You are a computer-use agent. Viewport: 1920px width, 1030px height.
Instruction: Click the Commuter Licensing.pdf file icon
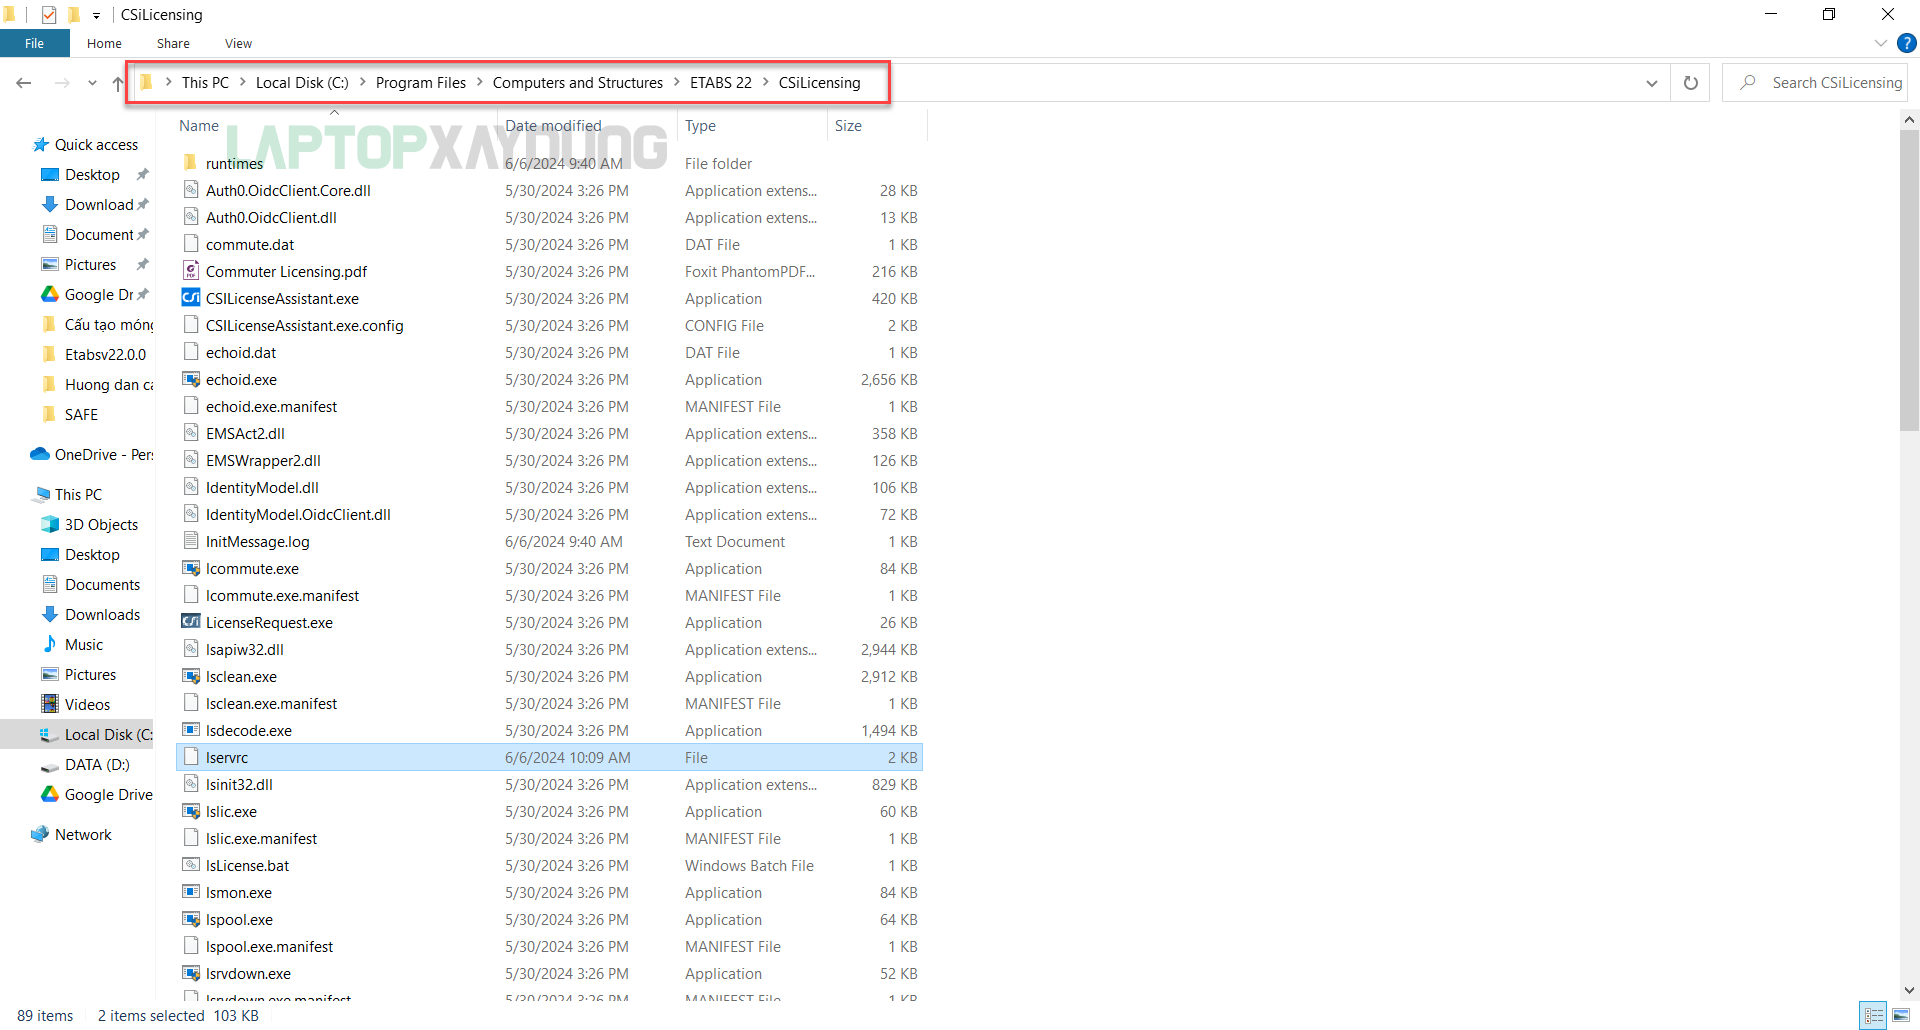pyautogui.click(x=191, y=271)
